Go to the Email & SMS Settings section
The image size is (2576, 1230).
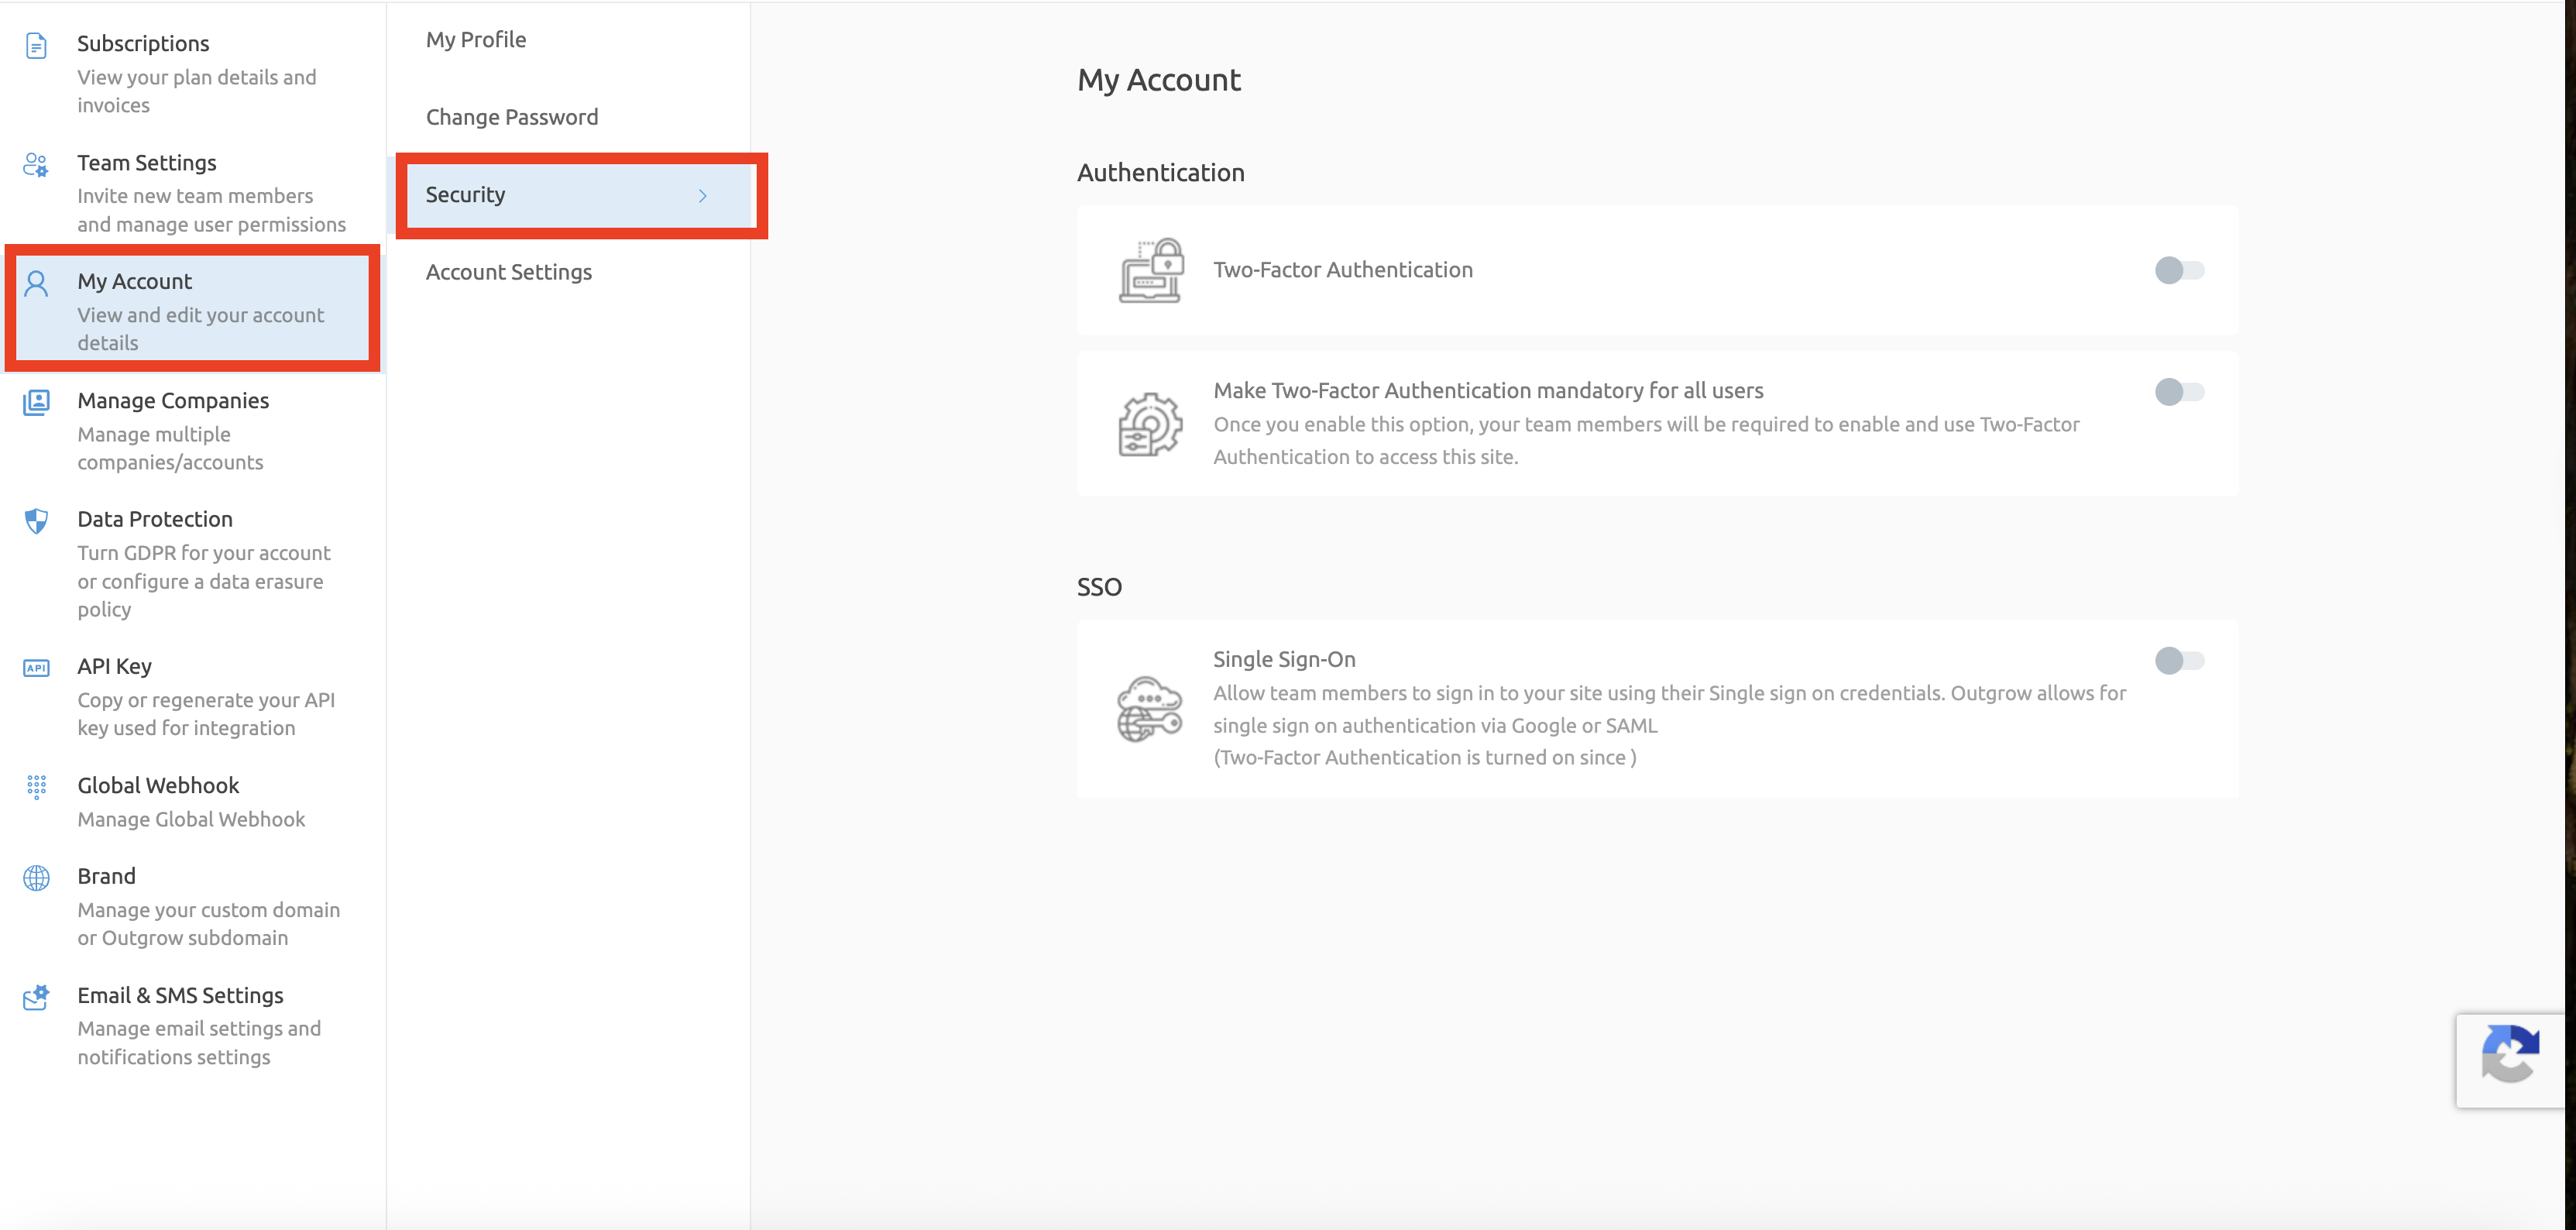(x=181, y=996)
